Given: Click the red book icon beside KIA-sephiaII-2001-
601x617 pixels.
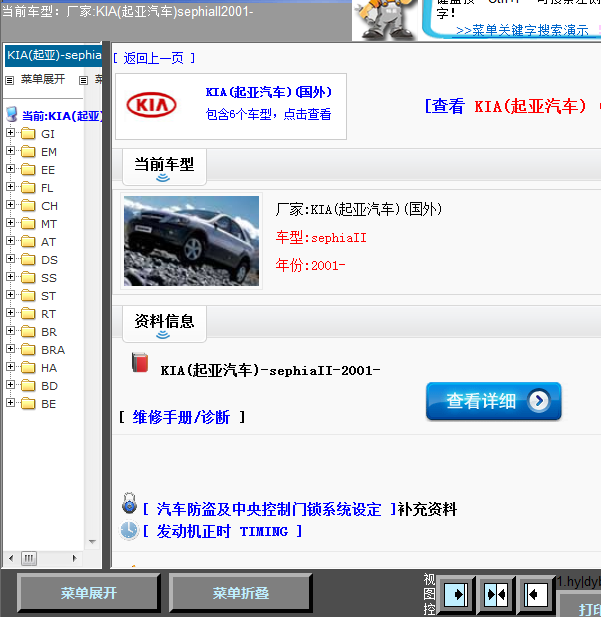Looking at the screenshot, I should [140, 362].
